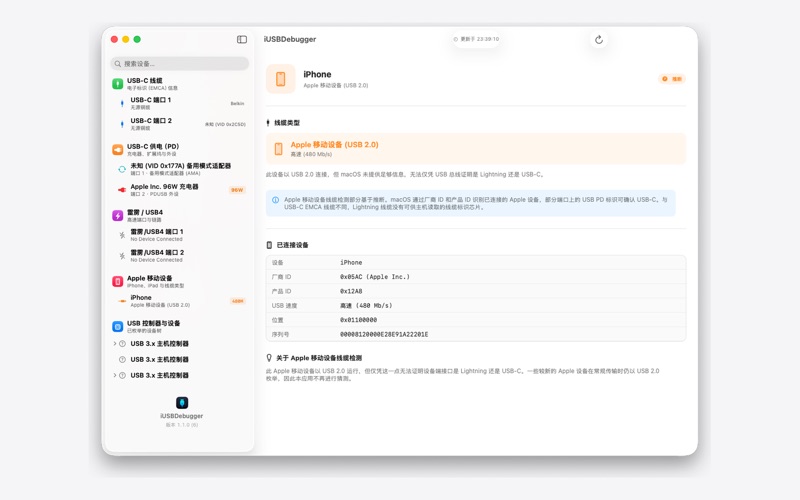Click the Apple 移动设备 (USB 2.0) cable card
Screen dimensions: 800x500
[476, 149]
